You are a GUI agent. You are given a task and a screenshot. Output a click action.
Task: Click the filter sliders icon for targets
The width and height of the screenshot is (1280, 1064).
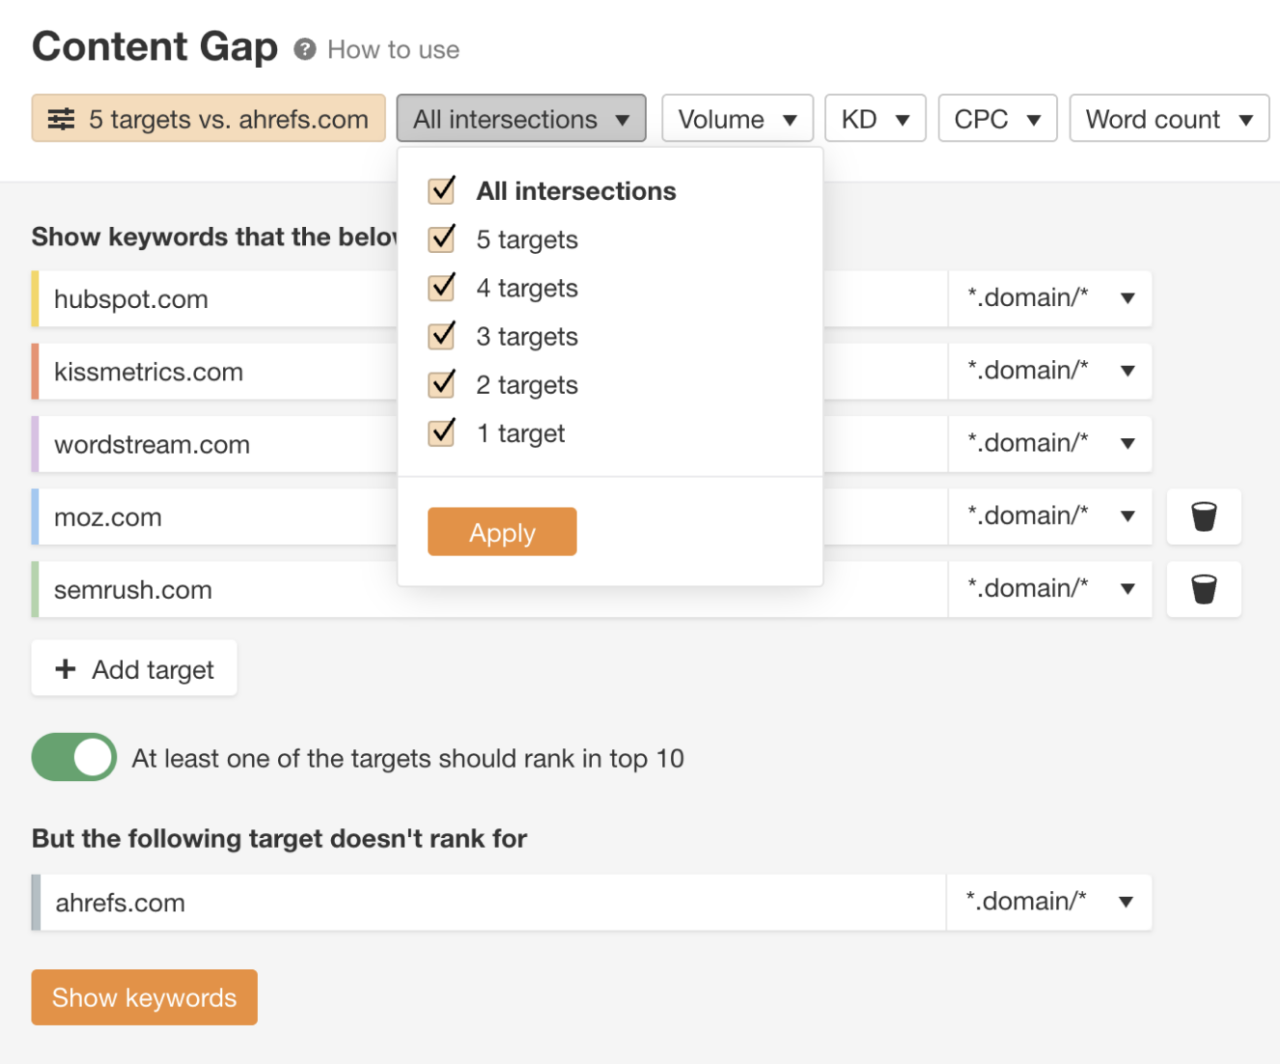tap(61, 119)
